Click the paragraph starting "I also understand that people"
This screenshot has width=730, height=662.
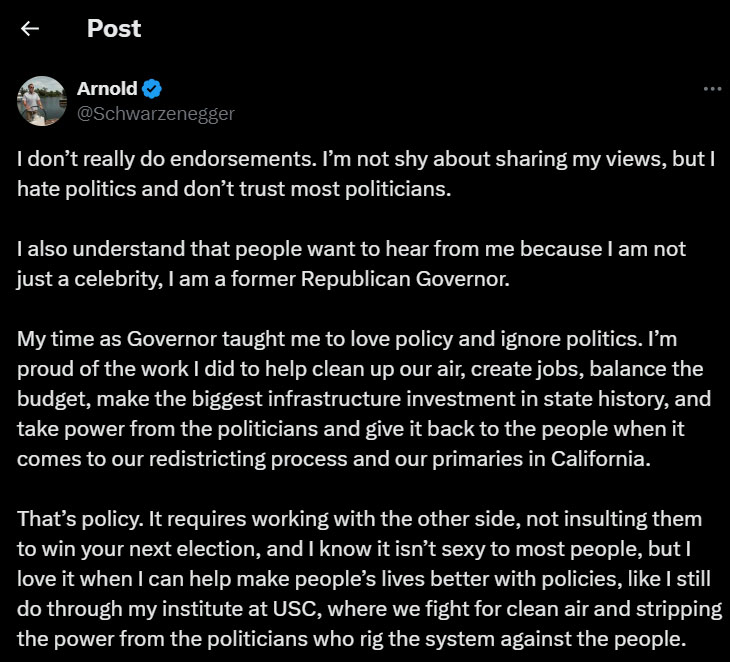pyautogui.click(x=351, y=264)
